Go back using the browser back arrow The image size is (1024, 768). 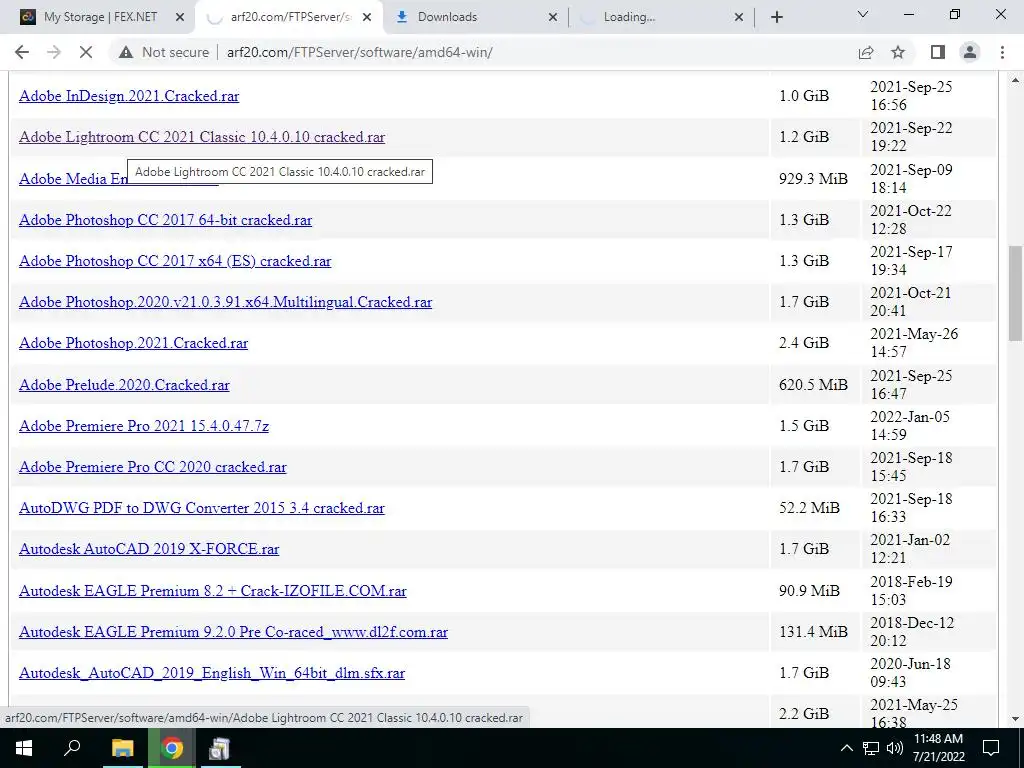22,52
